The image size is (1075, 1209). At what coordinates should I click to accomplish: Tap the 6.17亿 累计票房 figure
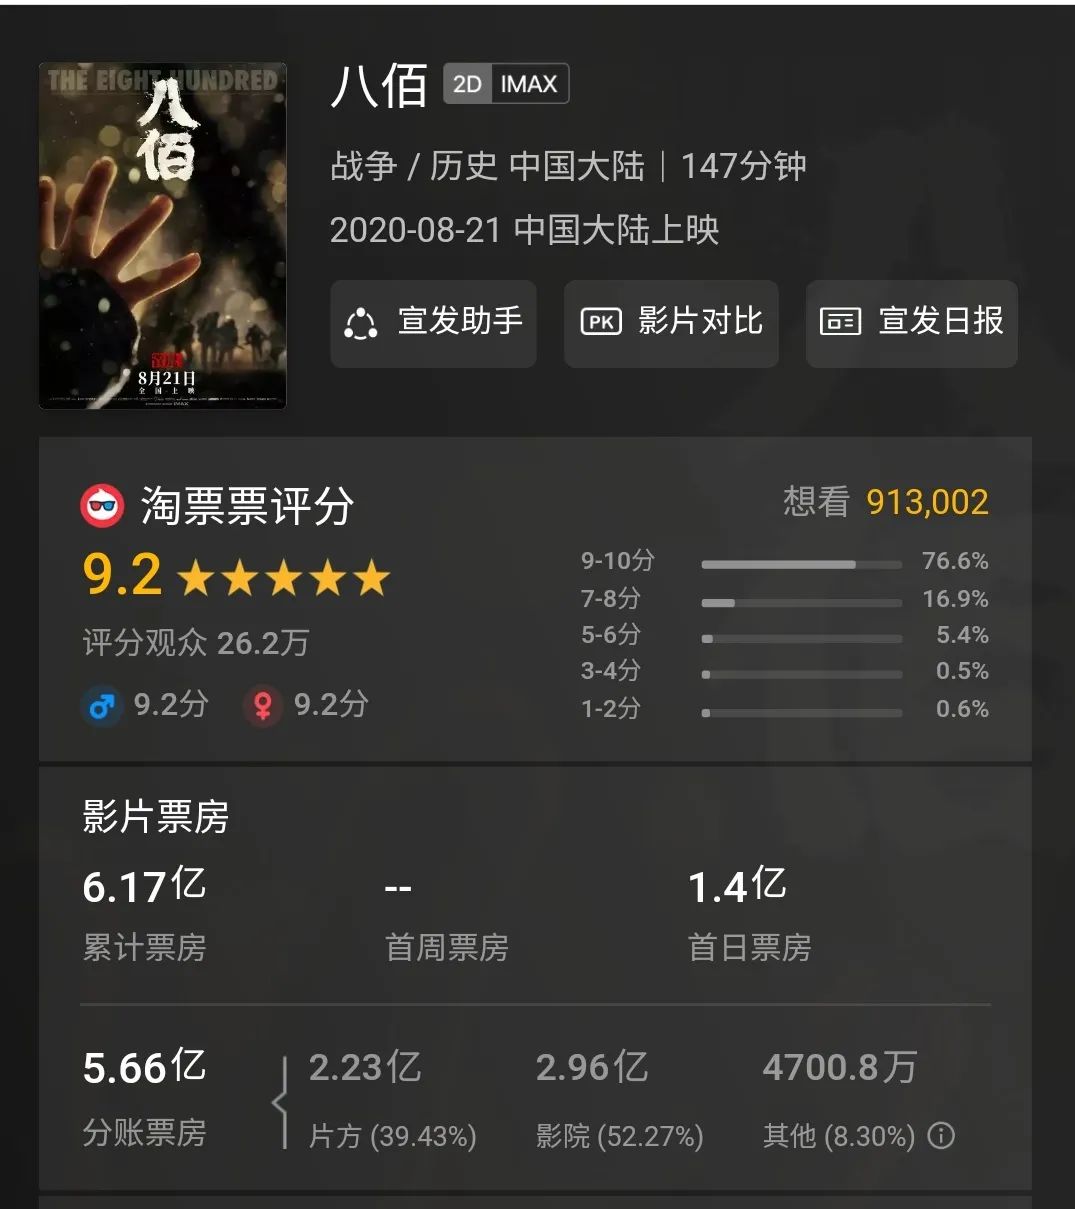pyautogui.click(x=145, y=885)
